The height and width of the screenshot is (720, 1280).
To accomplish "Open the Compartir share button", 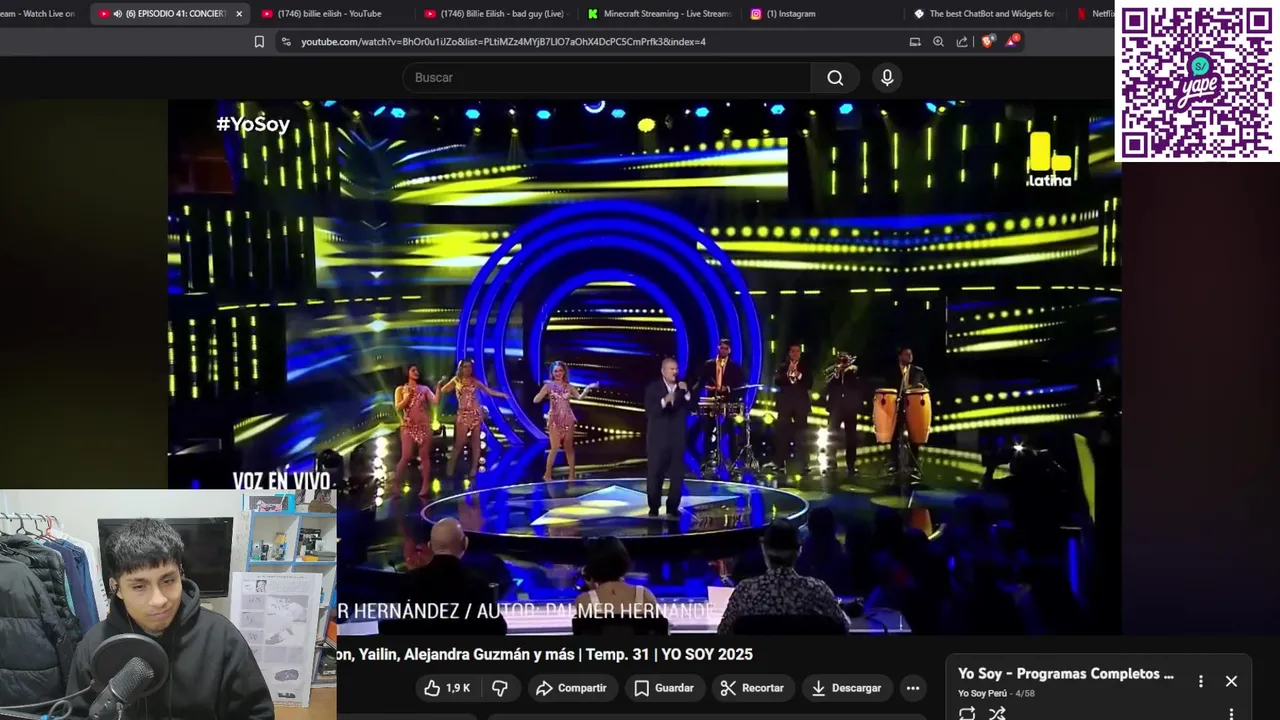I will 571,688.
